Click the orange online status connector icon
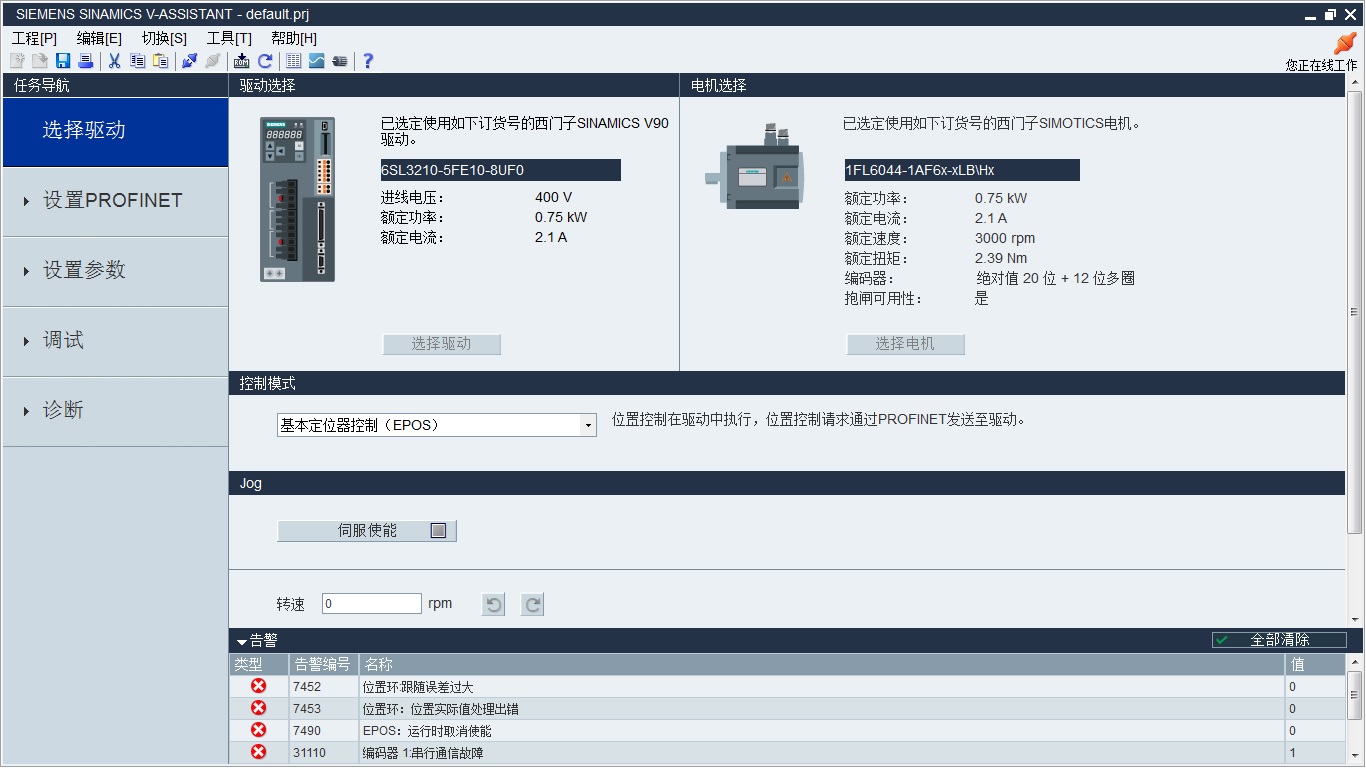 1345,43
